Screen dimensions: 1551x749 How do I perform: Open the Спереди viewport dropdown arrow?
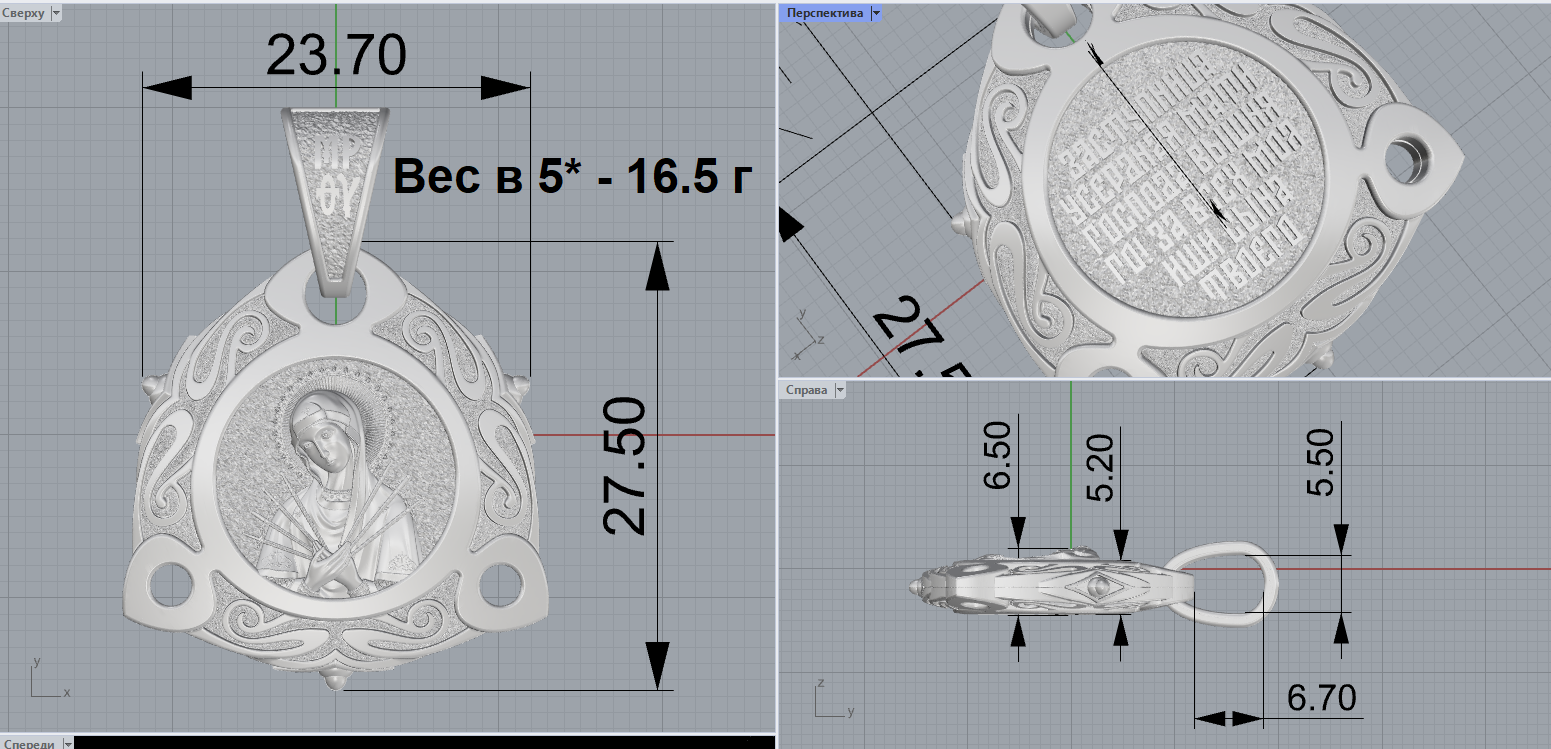click(67, 743)
